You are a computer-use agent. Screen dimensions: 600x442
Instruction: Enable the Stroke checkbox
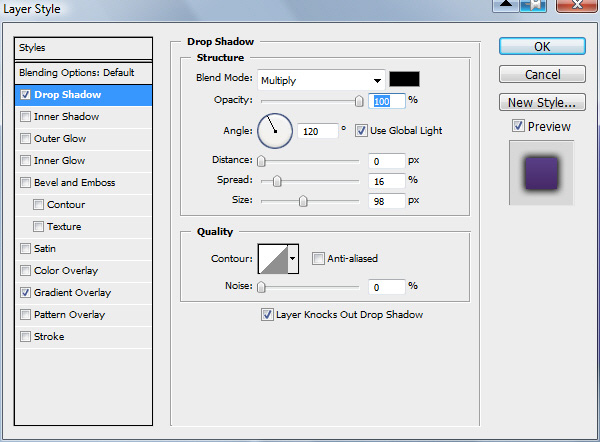click(x=25, y=336)
